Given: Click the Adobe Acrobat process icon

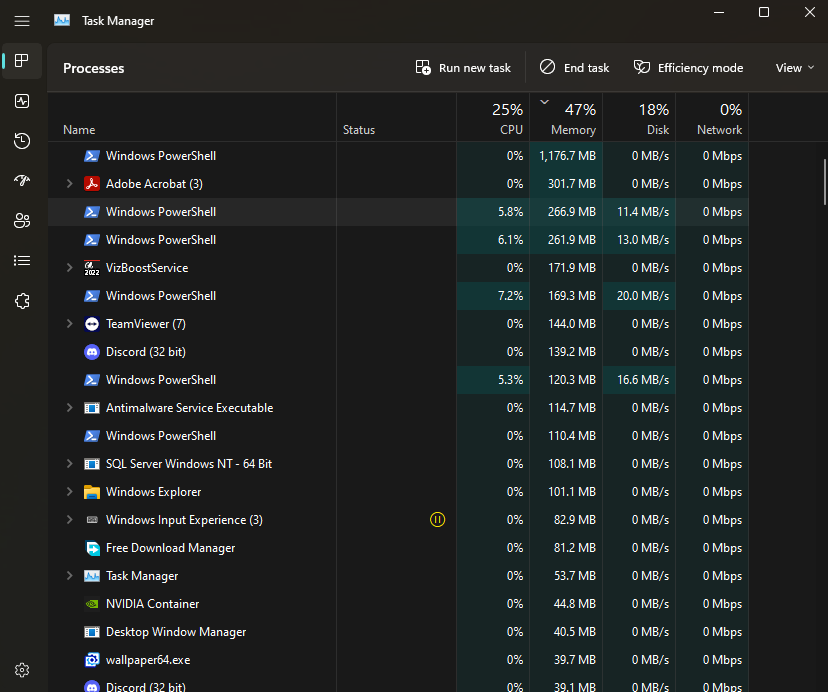Looking at the screenshot, I should [92, 184].
